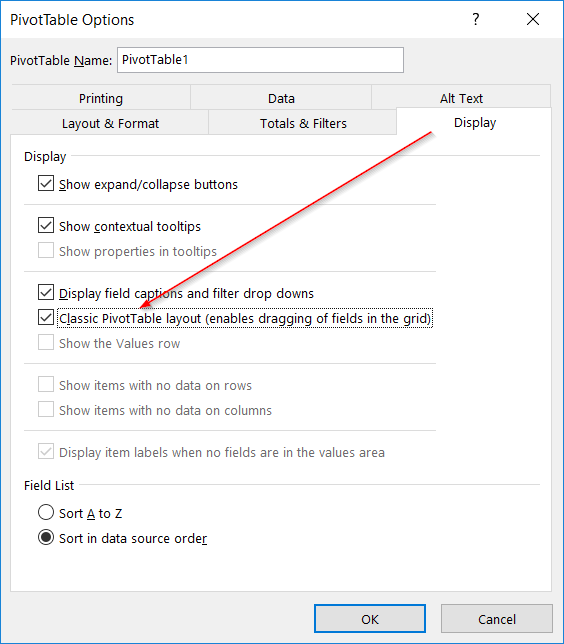Enable Show items with no data on rows

(x=46, y=385)
